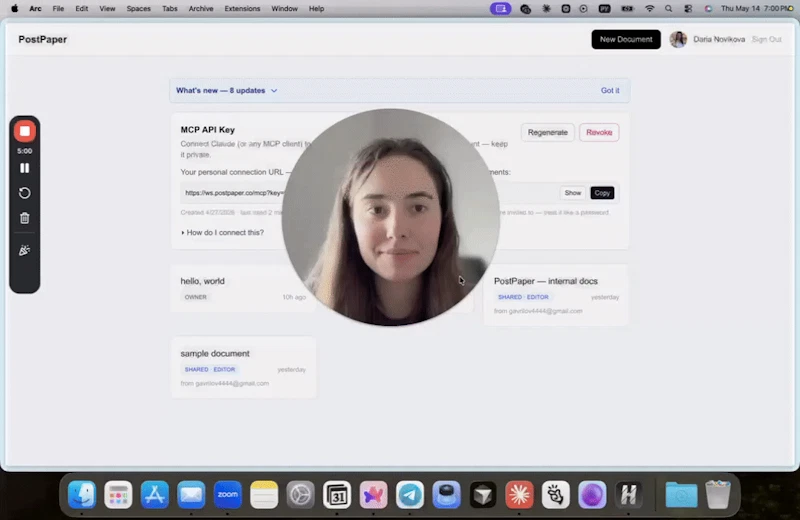Open Mail app in the dock

[191, 494]
